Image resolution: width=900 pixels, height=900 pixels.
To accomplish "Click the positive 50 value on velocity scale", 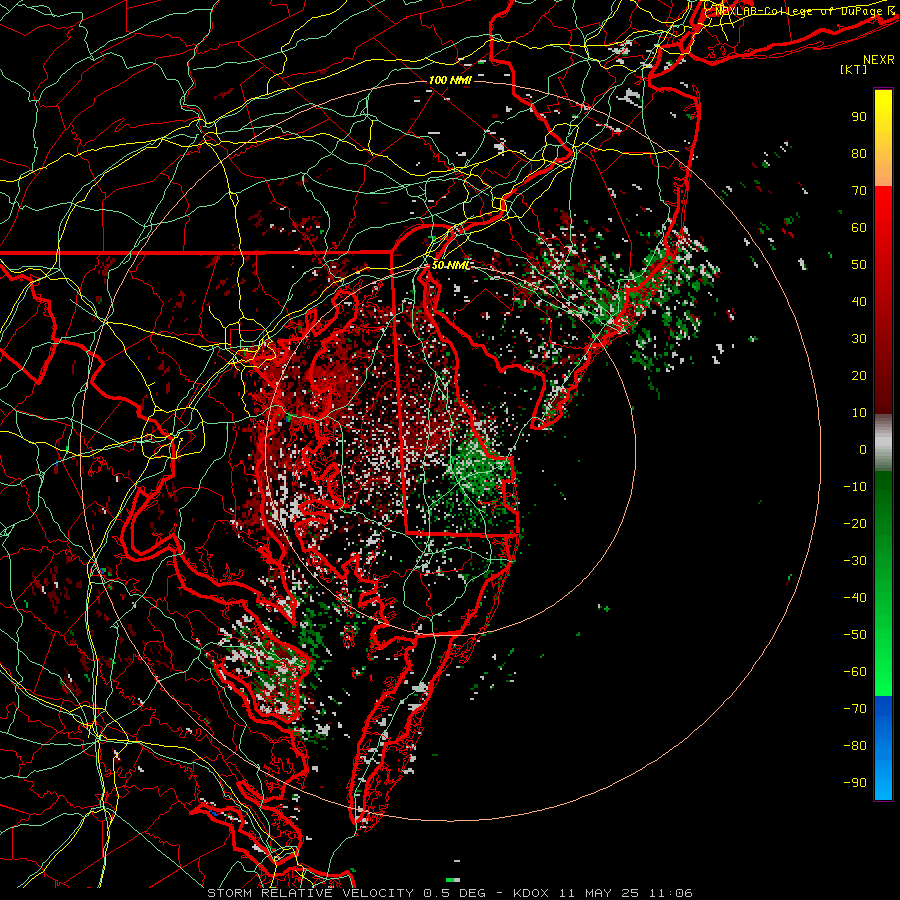I will (x=859, y=265).
